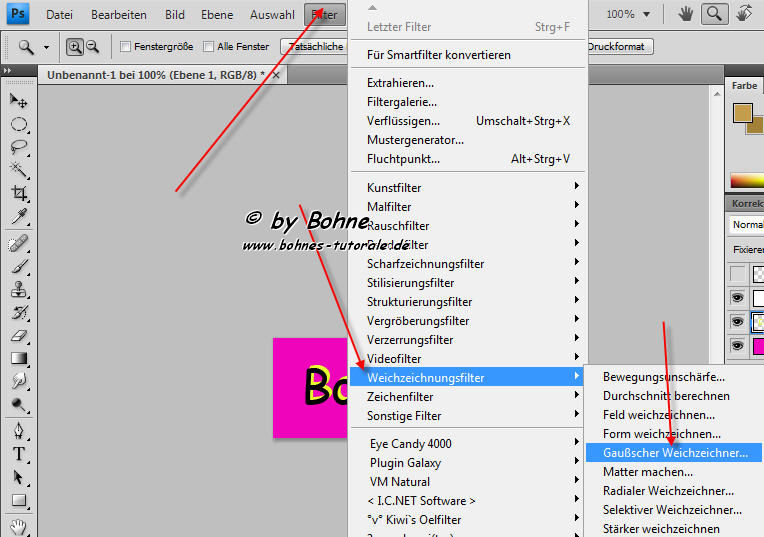This screenshot has height=537, width=764.
Task: Select the Eyedropper tool
Action: (x=19, y=216)
